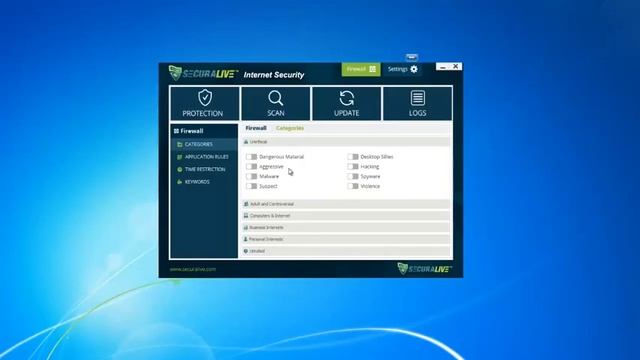Open the Logs list tile
This screenshot has height=360, width=640.
[418, 103]
